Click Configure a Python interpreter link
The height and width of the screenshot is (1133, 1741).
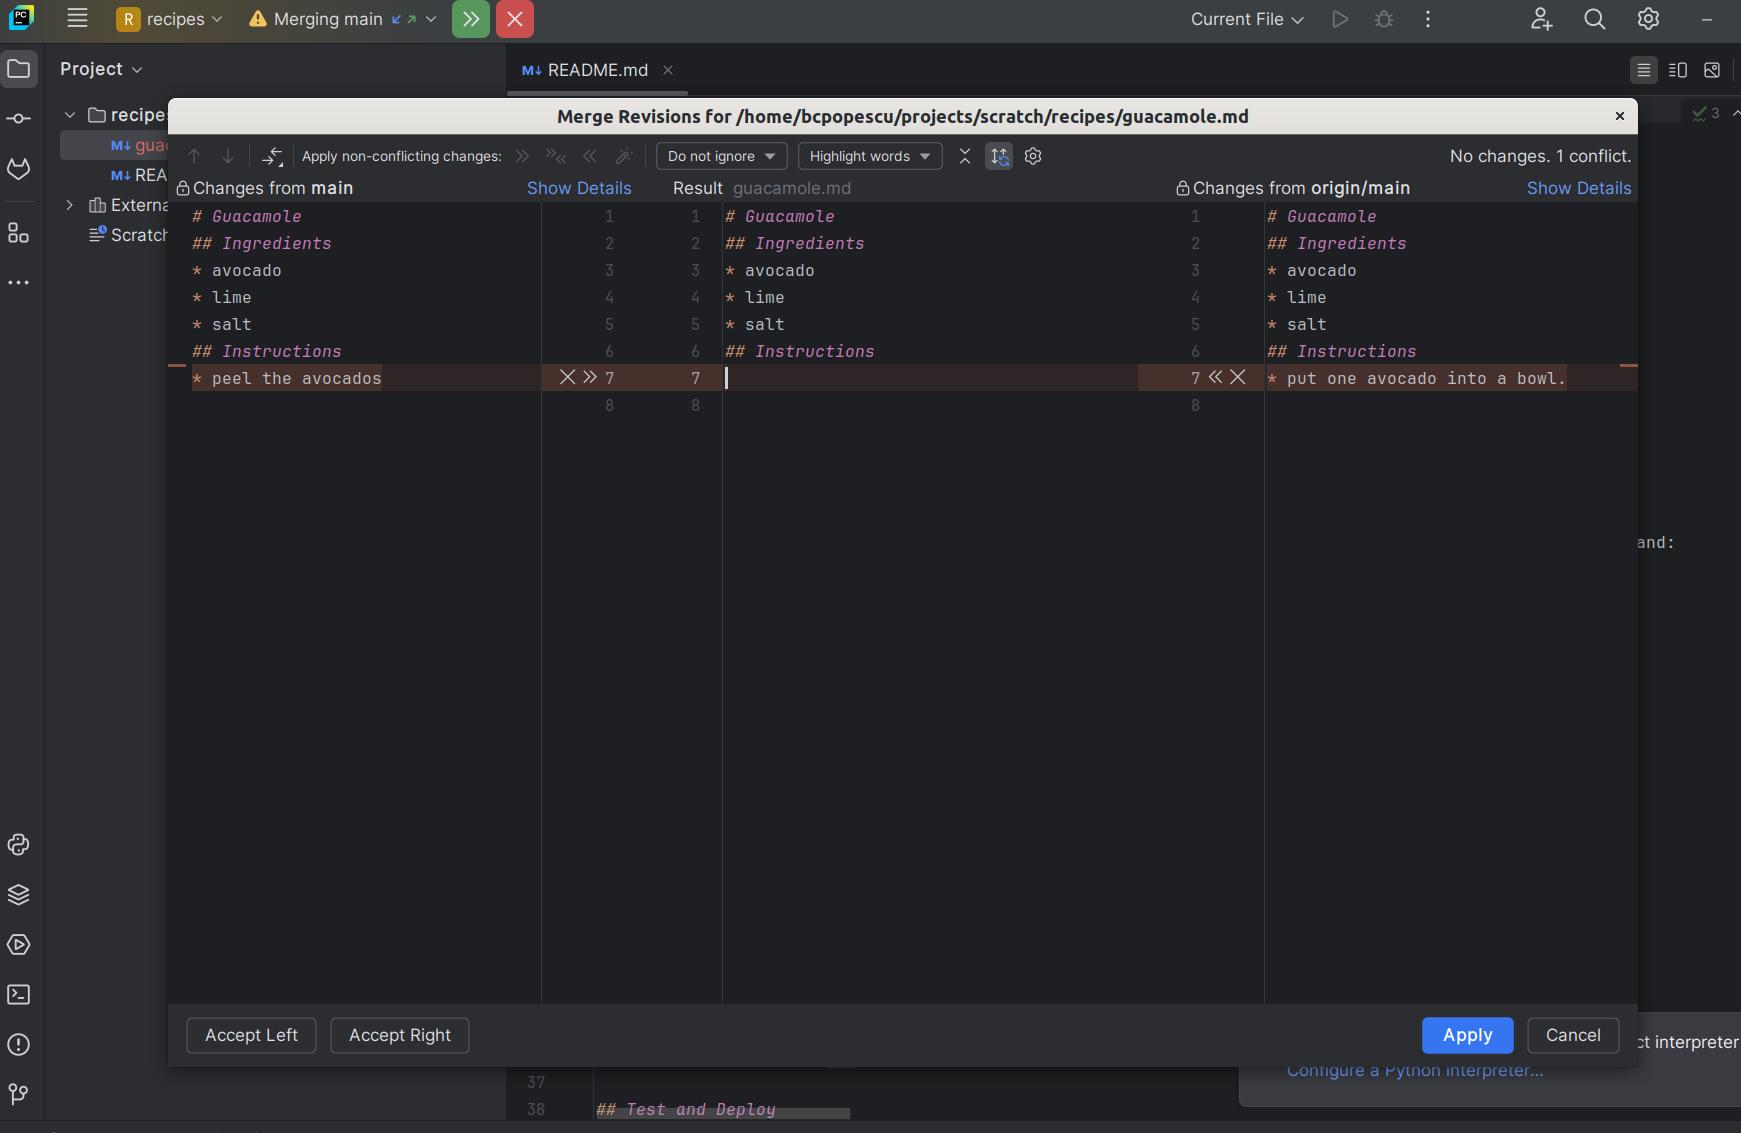[x=1415, y=1071]
